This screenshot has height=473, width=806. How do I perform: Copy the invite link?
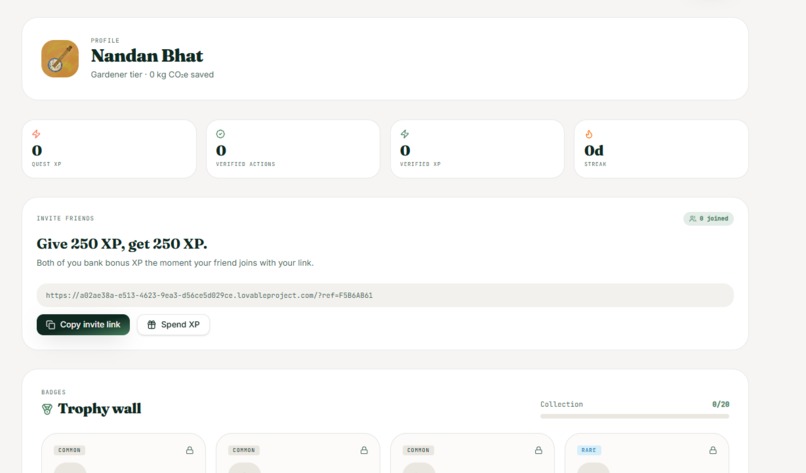[x=83, y=325]
